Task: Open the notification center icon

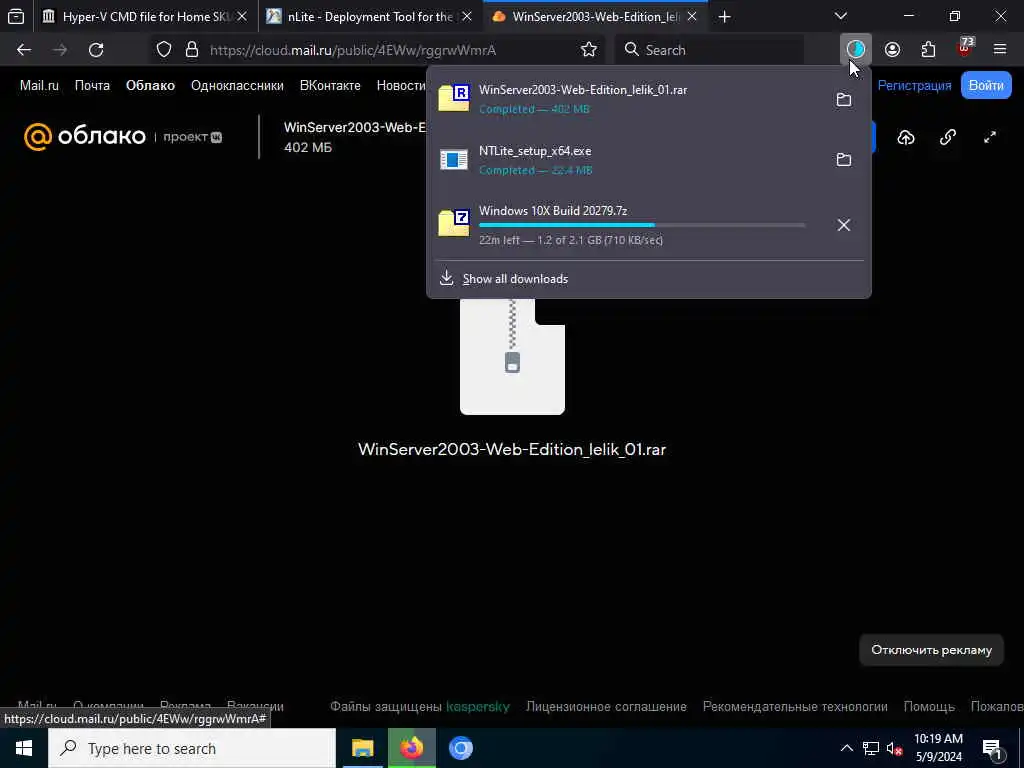Action: click(x=992, y=748)
